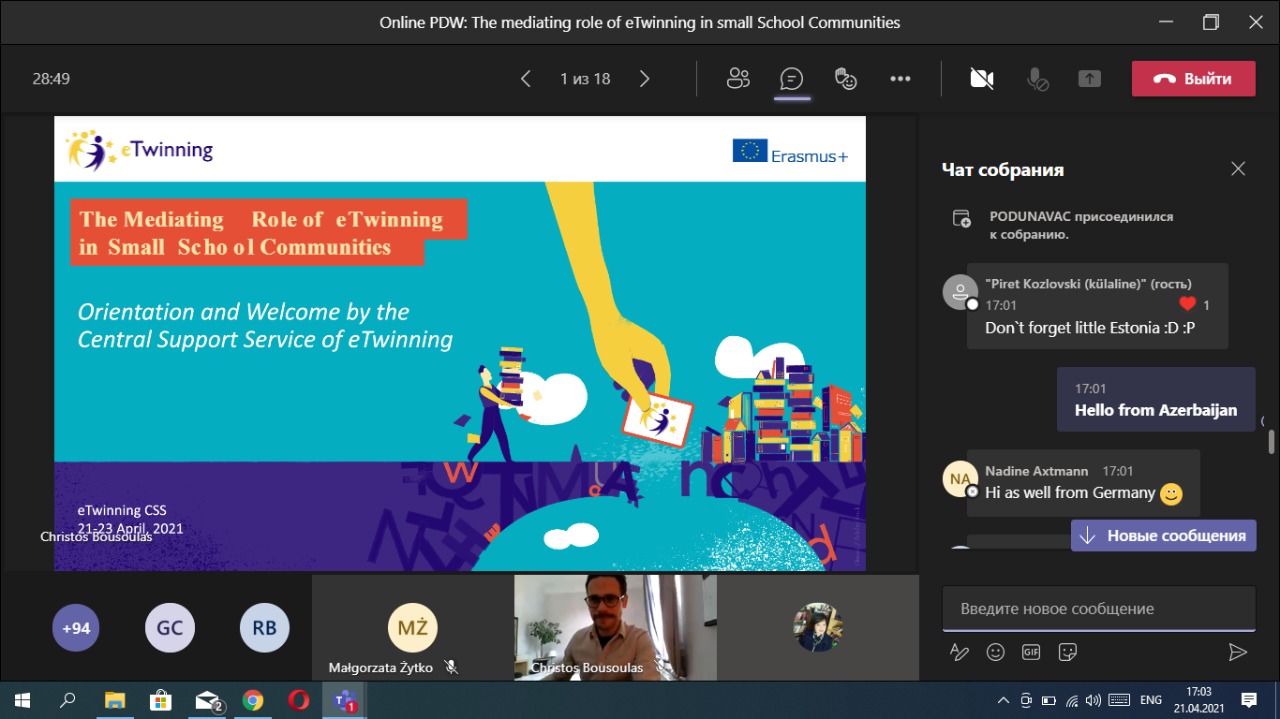
Task: Jump to Новые сообщения new messages
Action: click(1163, 535)
